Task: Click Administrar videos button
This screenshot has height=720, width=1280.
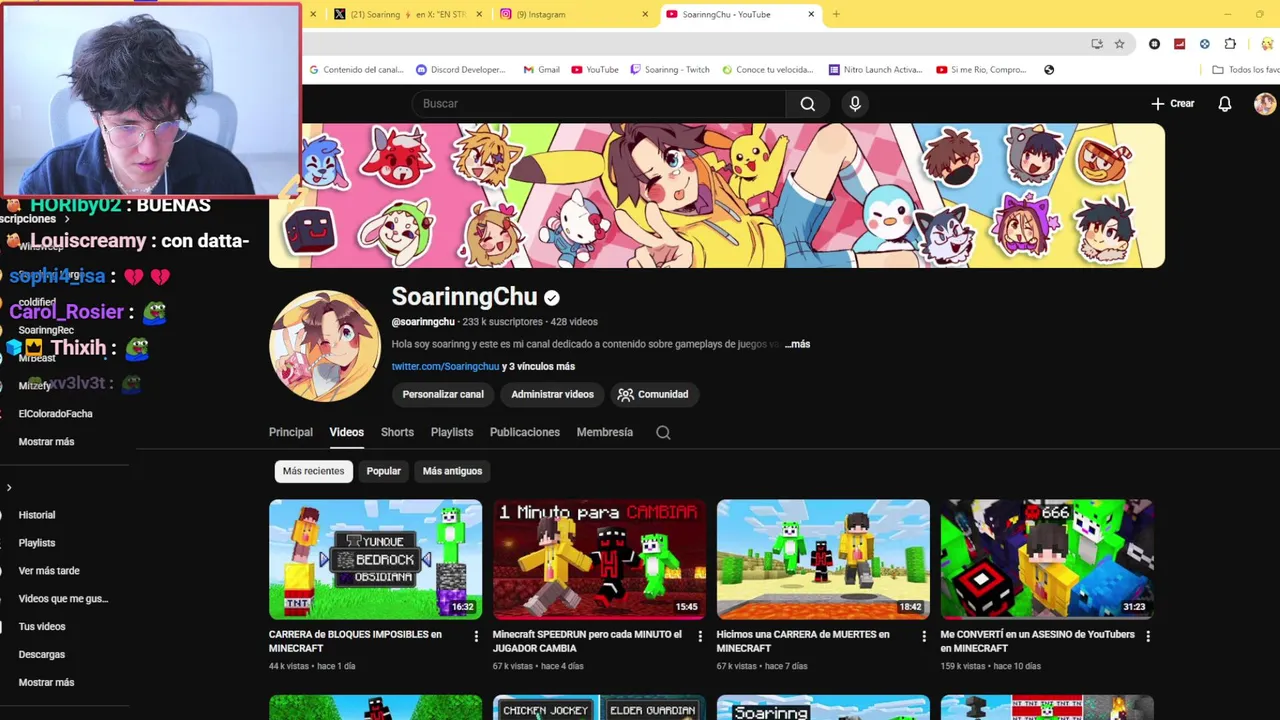Action: pos(552,395)
